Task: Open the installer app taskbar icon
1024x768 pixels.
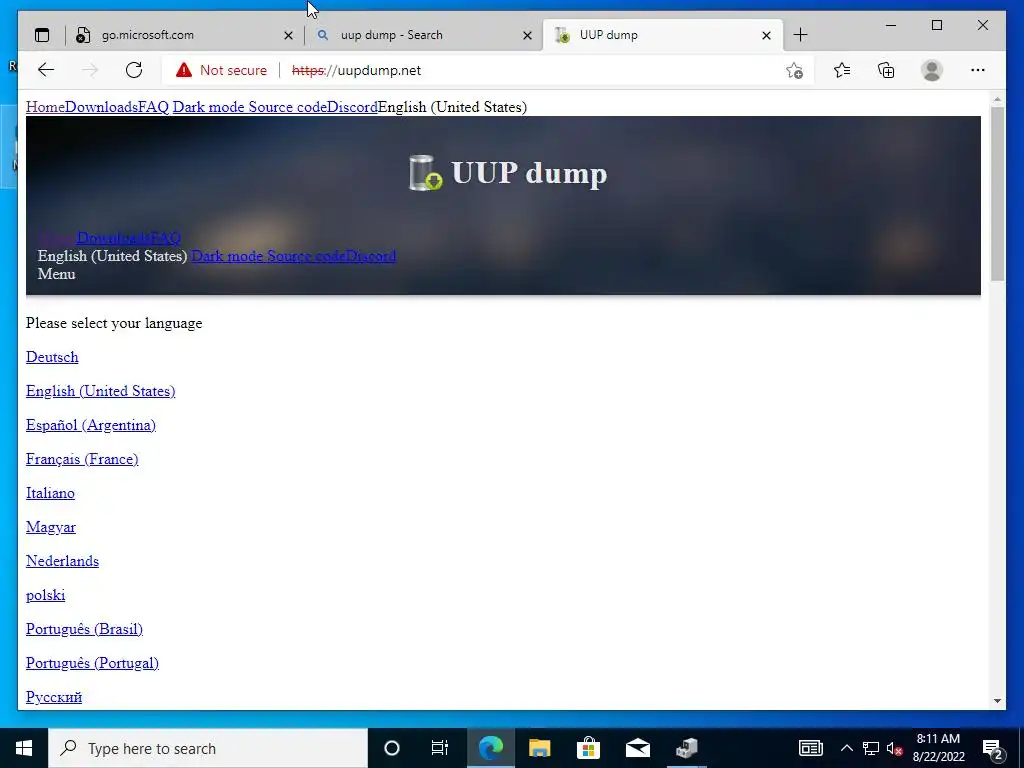Action: click(x=686, y=748)
